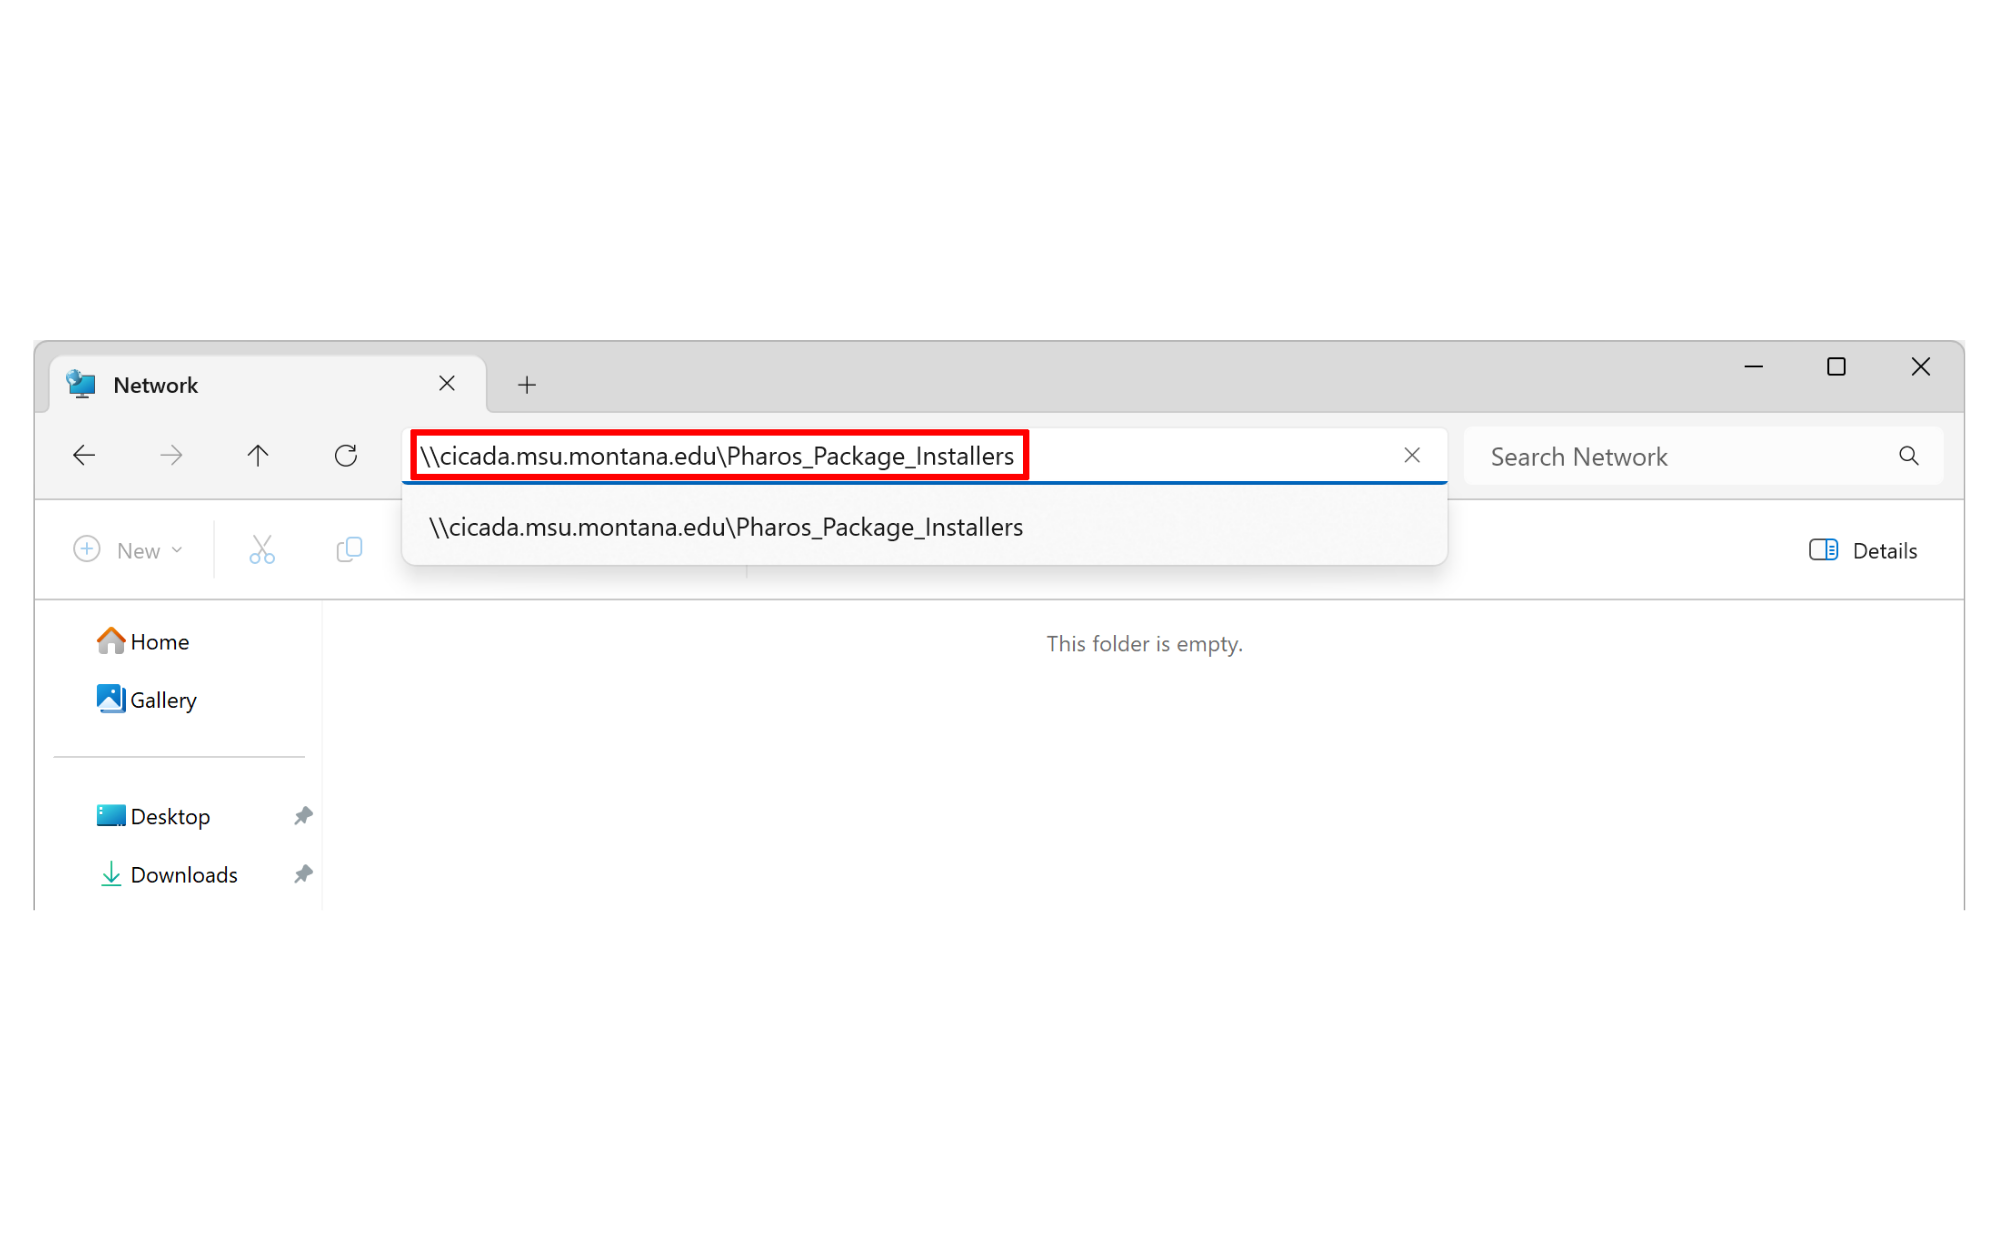Click the Cut scissors icon
This screenshot has height=1250, width=2000.
262,550
